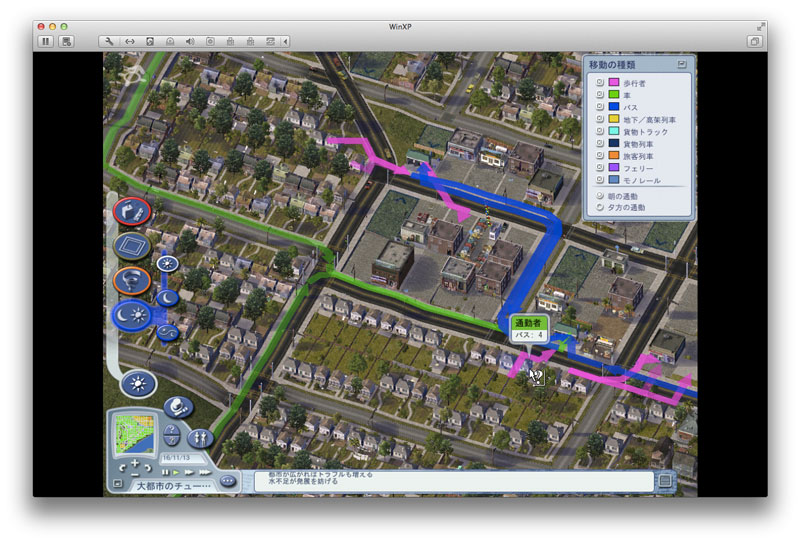This screenshot has height=542, width=800.
Task: Click the pink 歩行者 color swatch
Action: click(x=614, y=82)
